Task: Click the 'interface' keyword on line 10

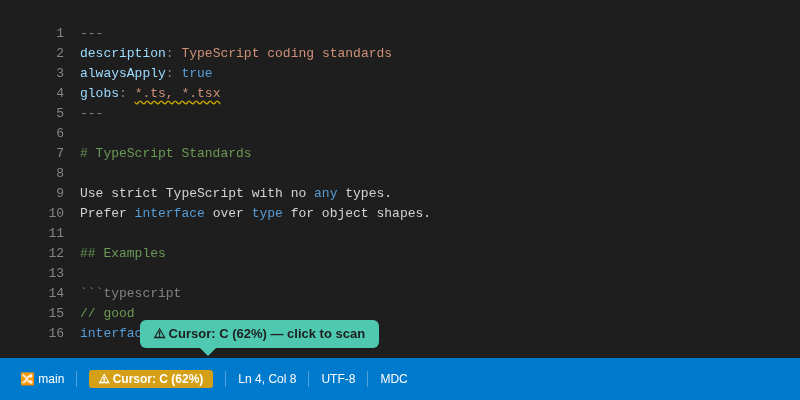Action: (169, 213)
